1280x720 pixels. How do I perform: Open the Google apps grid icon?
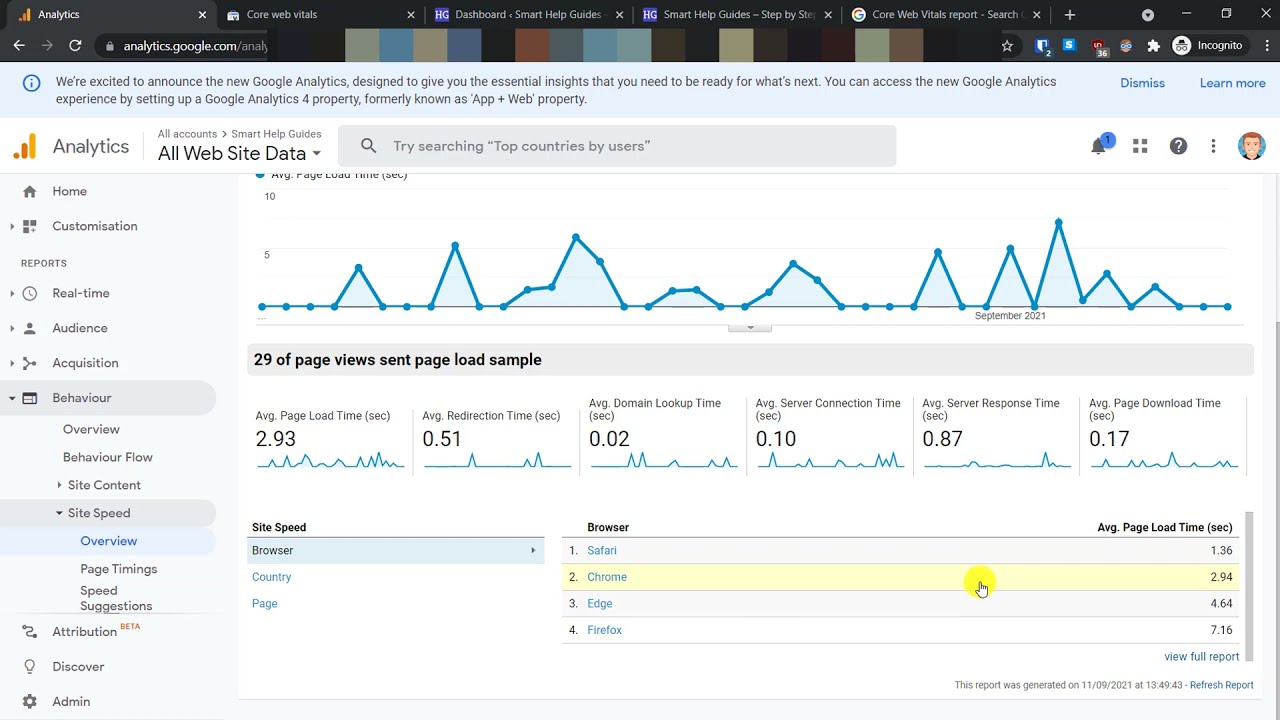pyautogui.click(x=1140, y=147)
